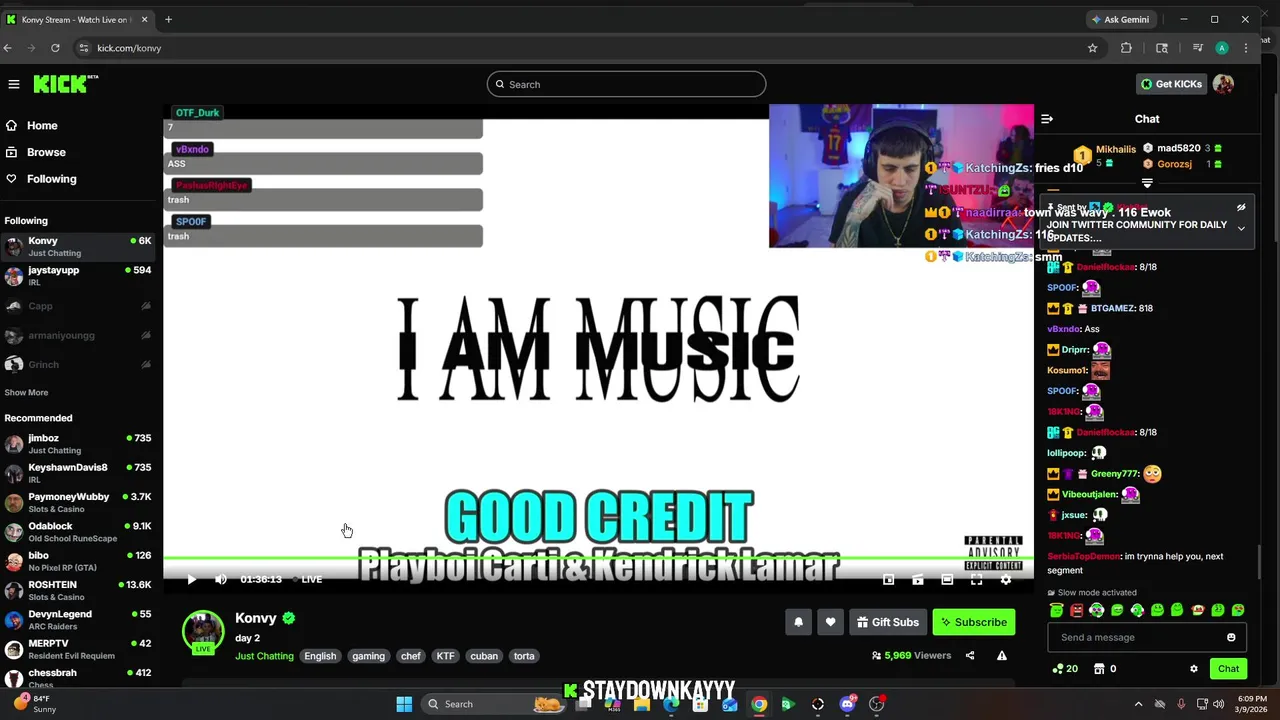Click the green Chat send button
The width and height of the screenshot is (1280, 720).
(1228, 669)
